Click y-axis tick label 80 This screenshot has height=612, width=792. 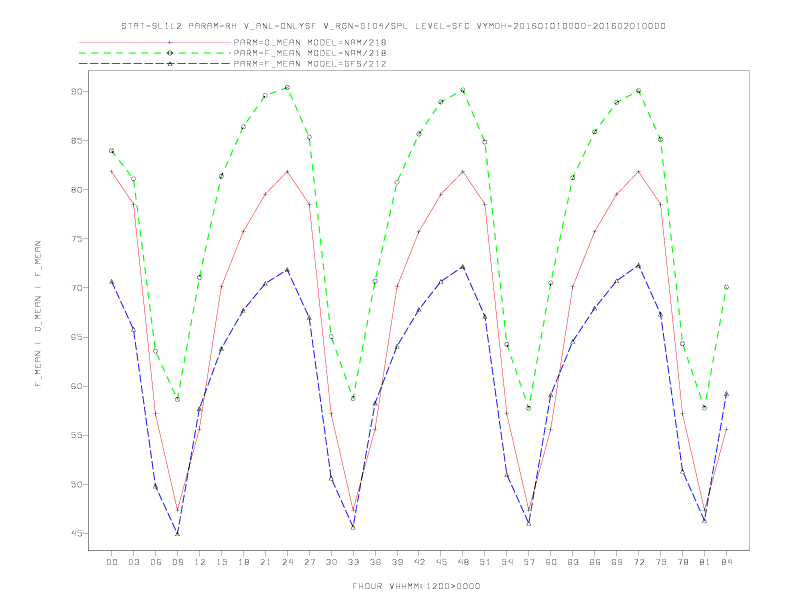tap(77, 190)
